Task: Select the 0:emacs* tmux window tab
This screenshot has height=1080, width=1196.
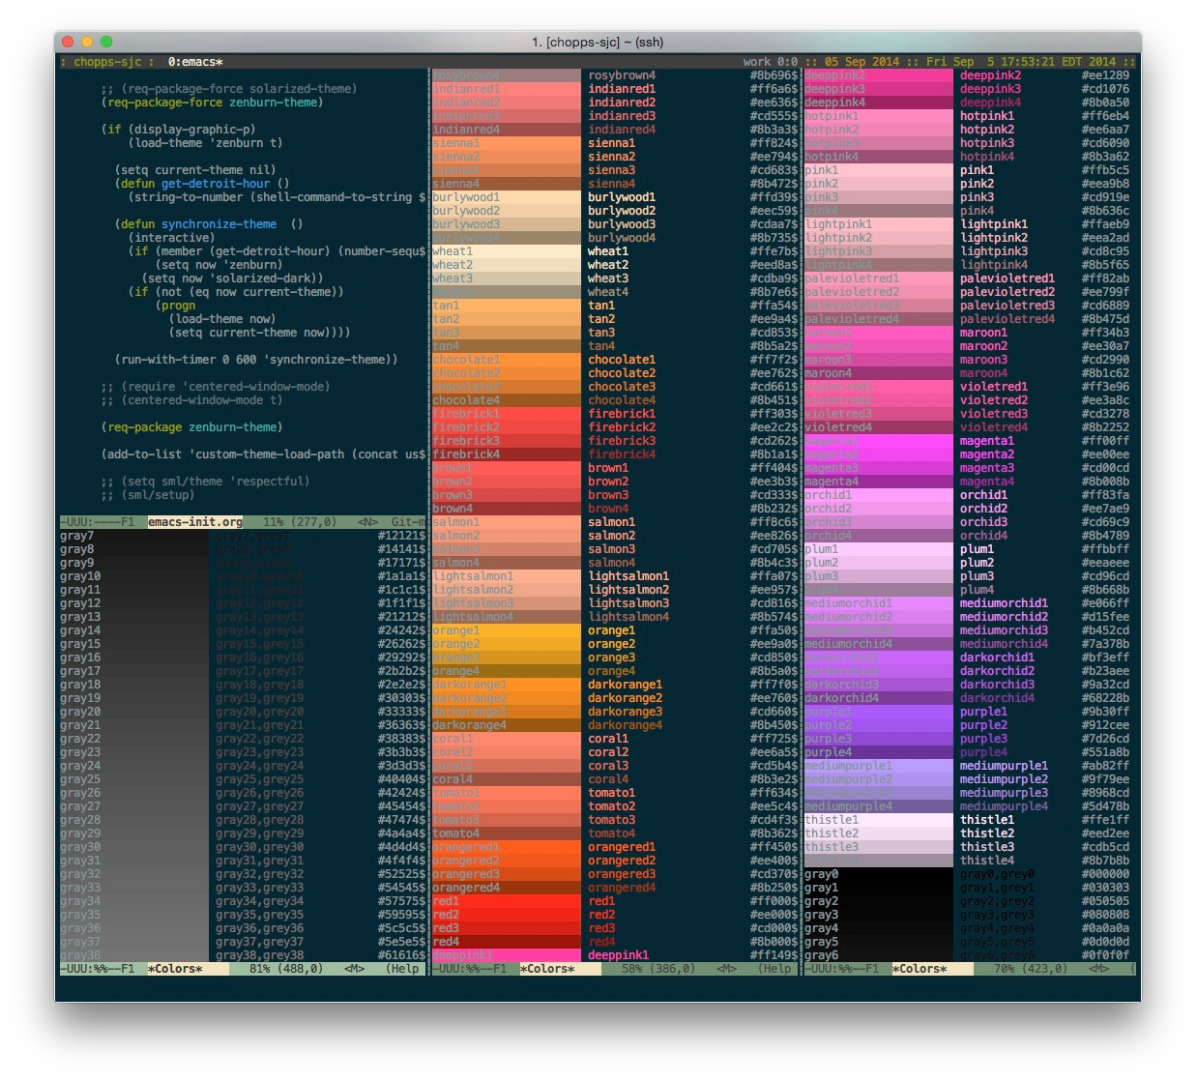Action: click(x=195, y=62)
